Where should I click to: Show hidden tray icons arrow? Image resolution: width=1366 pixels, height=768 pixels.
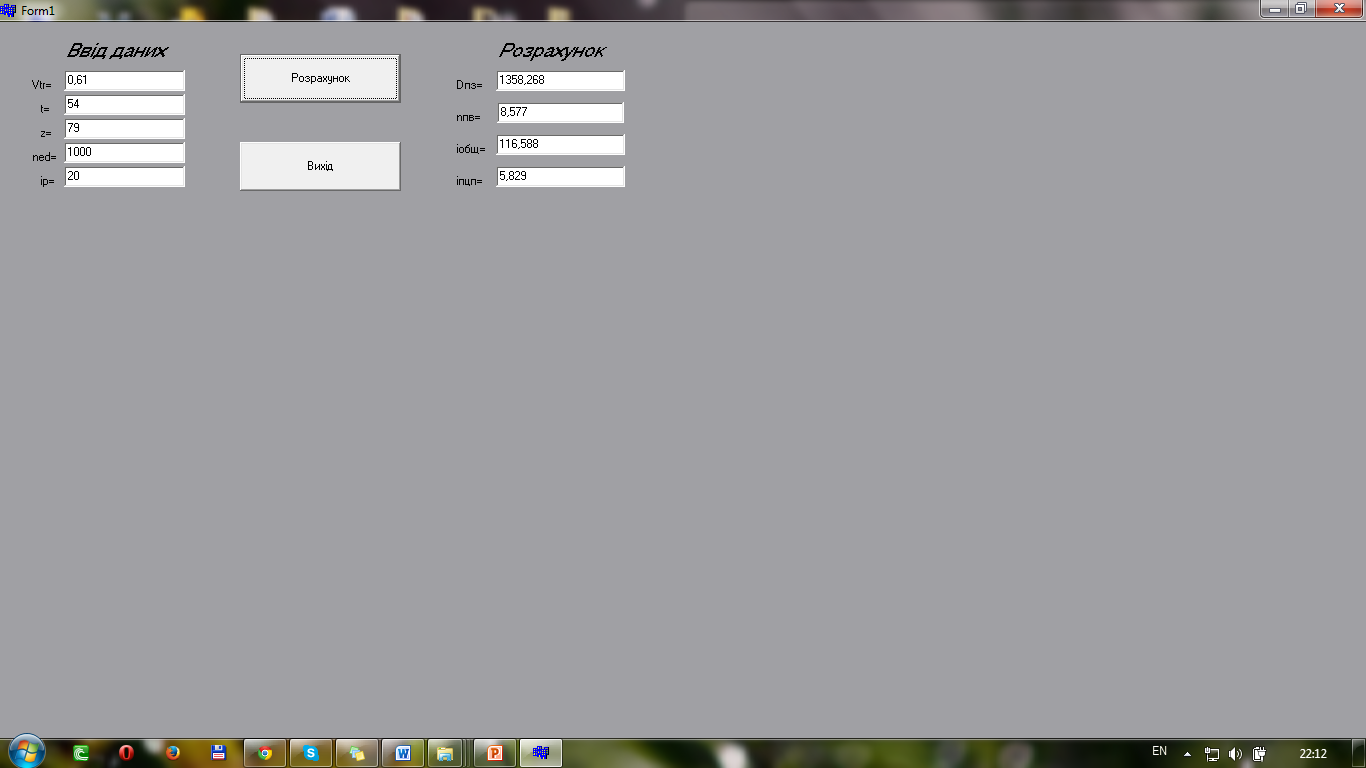click(x=1187, y=754)
